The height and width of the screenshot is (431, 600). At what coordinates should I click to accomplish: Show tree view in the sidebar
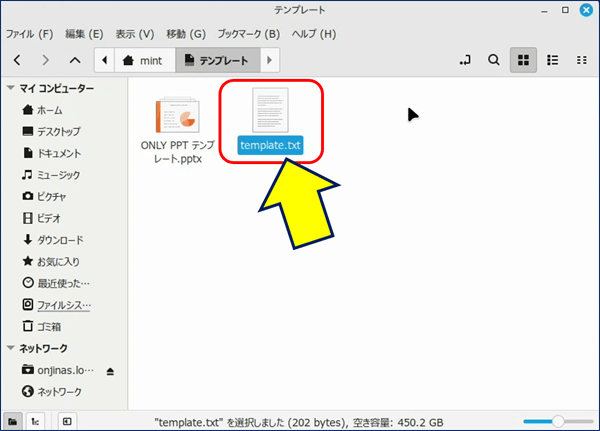[x=35, y=422]
